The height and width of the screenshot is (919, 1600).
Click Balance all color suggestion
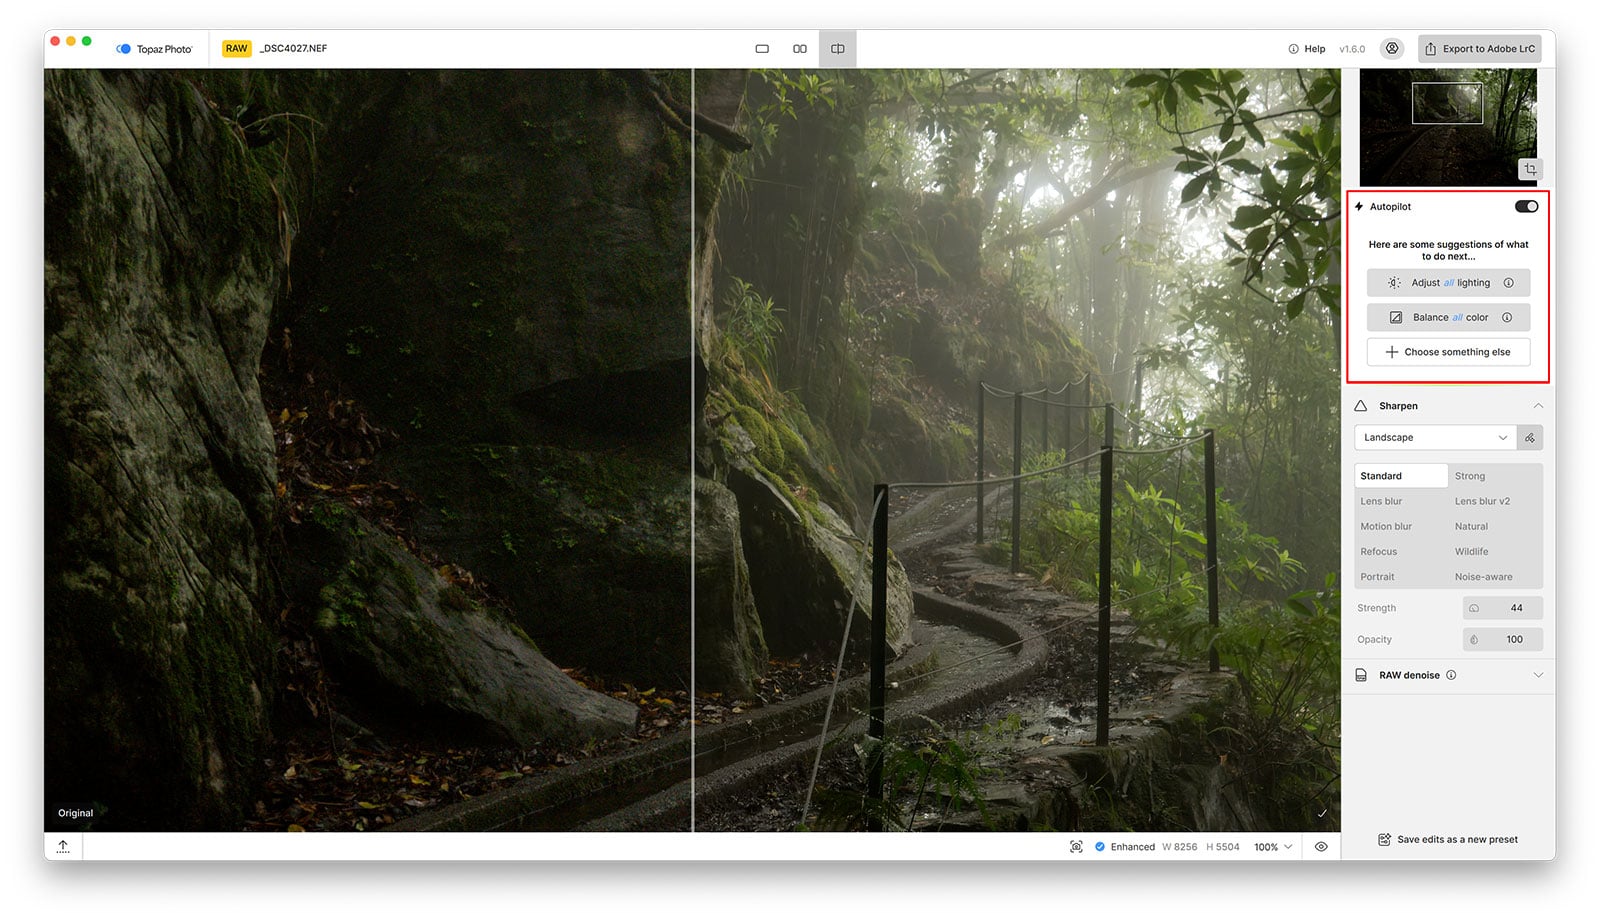coord(1448,317)
